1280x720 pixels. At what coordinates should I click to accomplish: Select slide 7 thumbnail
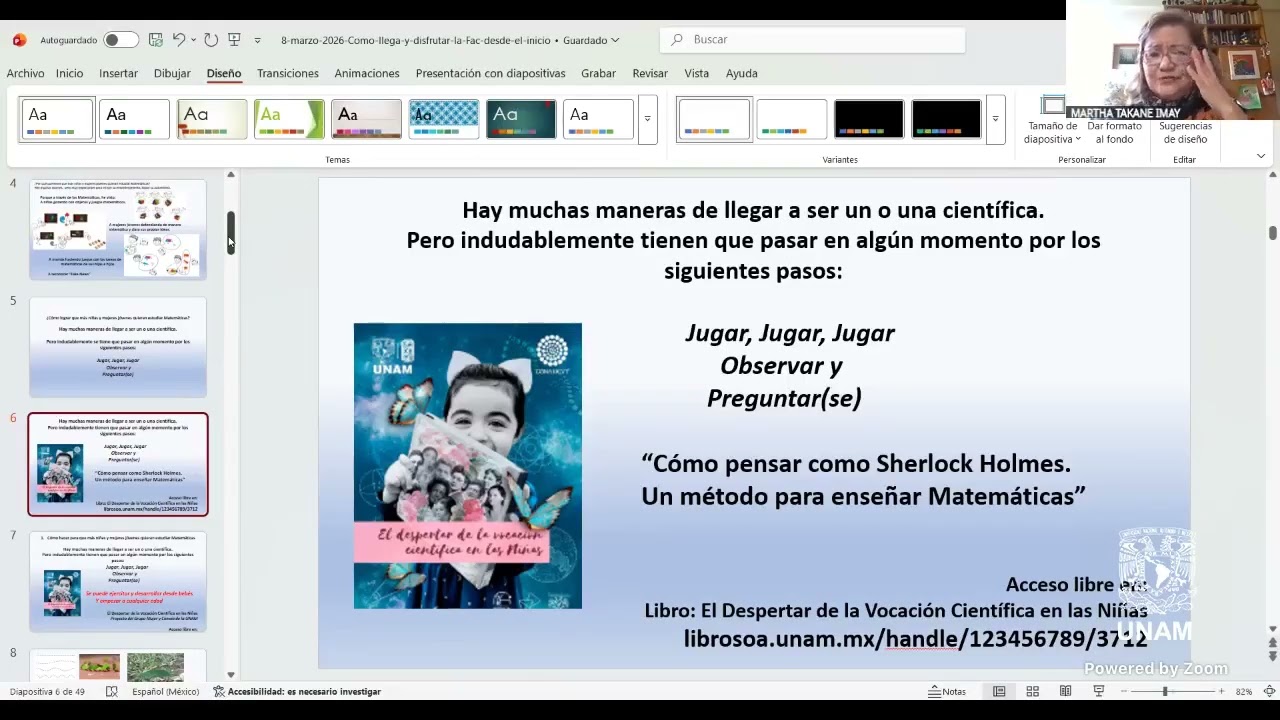pyautogui.click(x=118, y=582)
